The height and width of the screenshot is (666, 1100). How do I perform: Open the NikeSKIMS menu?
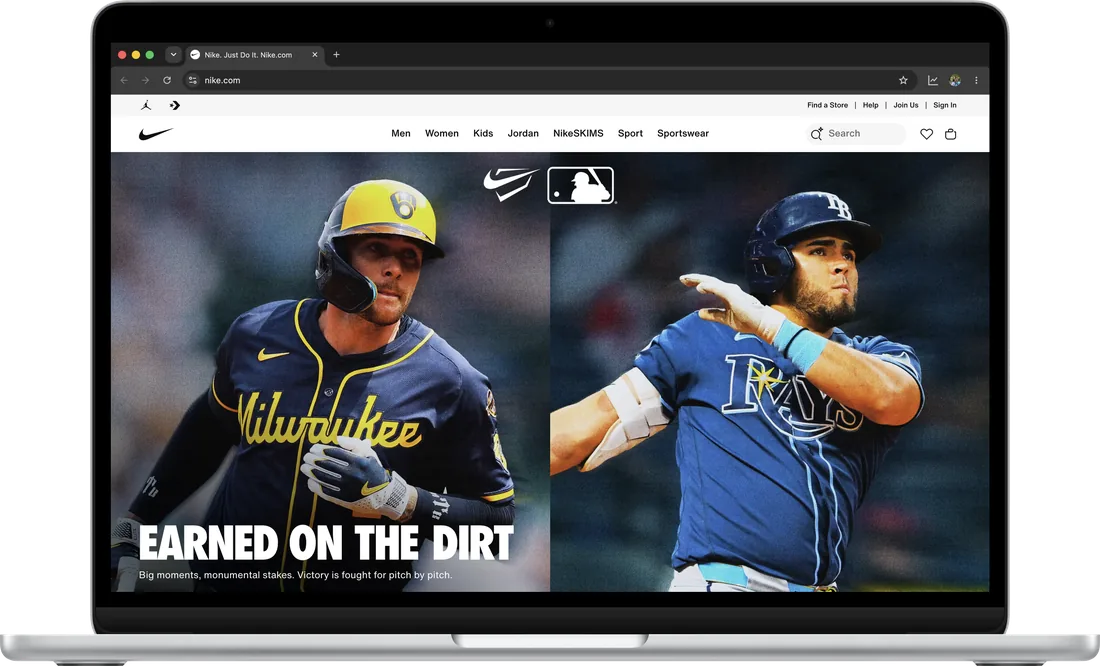click(578, 133)
